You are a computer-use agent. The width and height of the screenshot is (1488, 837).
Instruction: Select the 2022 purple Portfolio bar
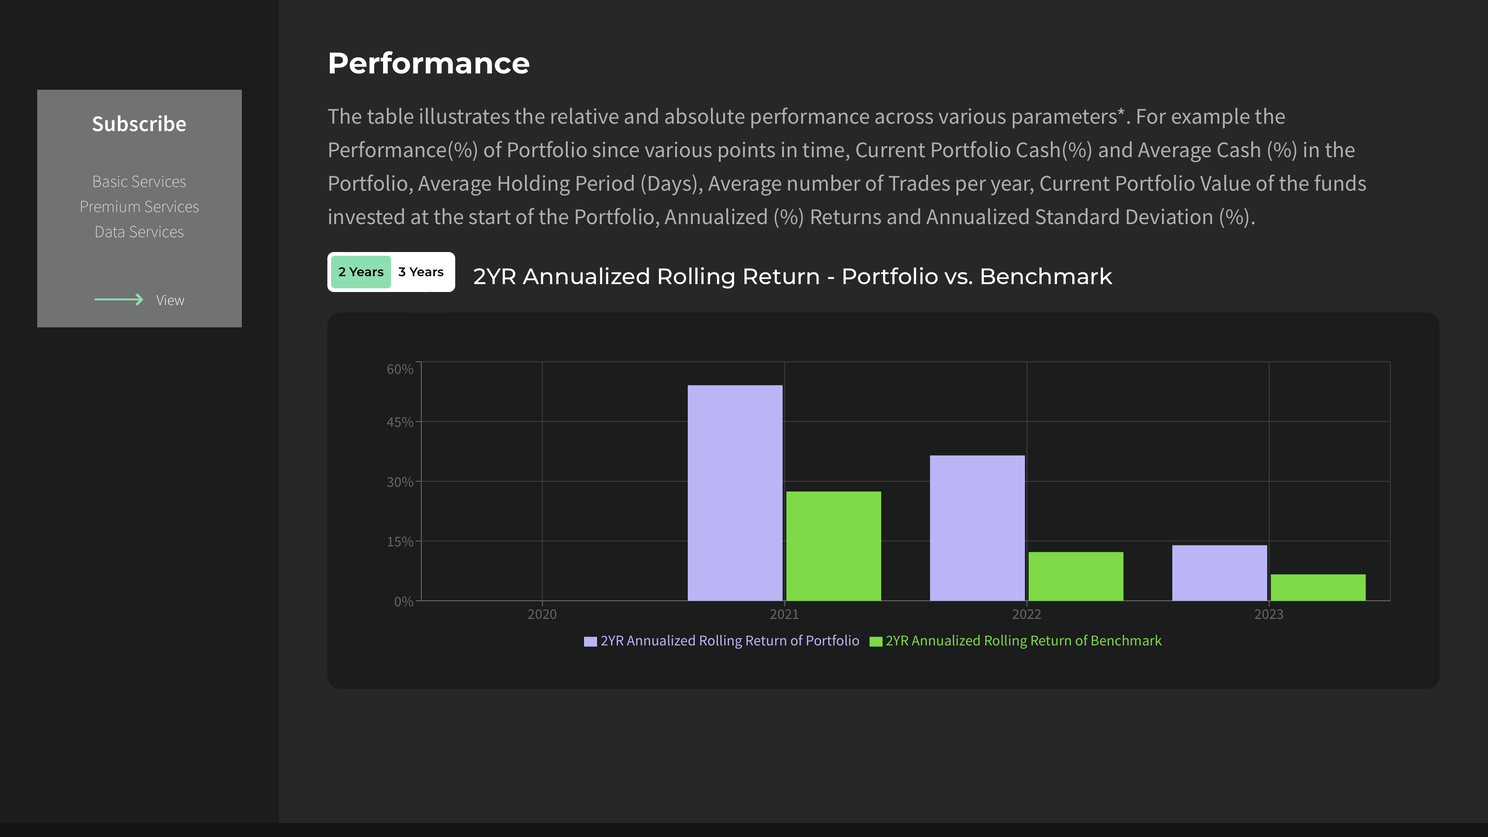click(x=977, y=528)
